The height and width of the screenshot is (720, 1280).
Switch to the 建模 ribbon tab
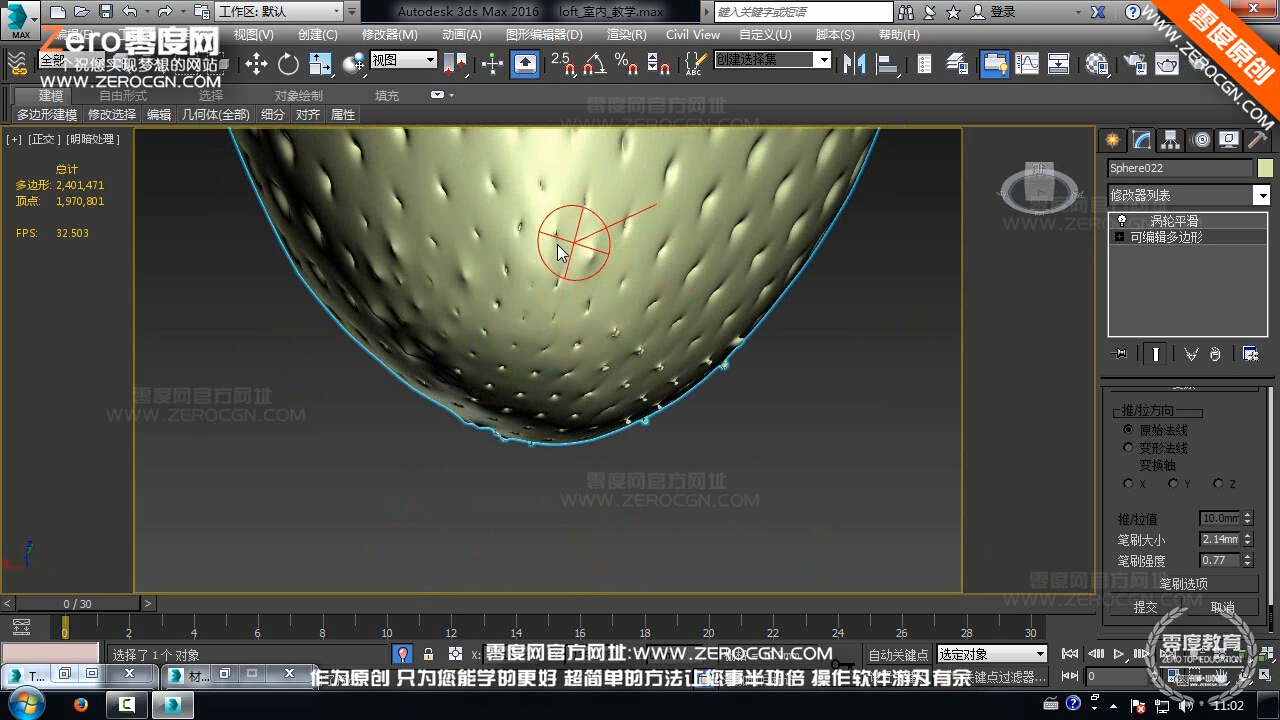click(x=51, y=96)
